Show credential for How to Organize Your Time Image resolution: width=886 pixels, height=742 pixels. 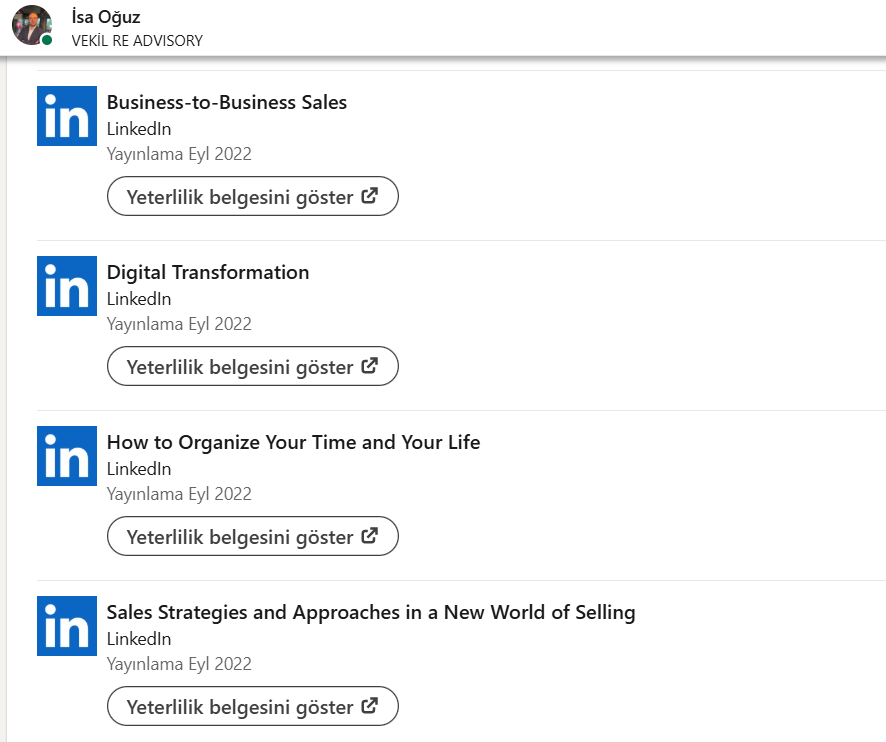pyautogui.click(x=252, y=537)
